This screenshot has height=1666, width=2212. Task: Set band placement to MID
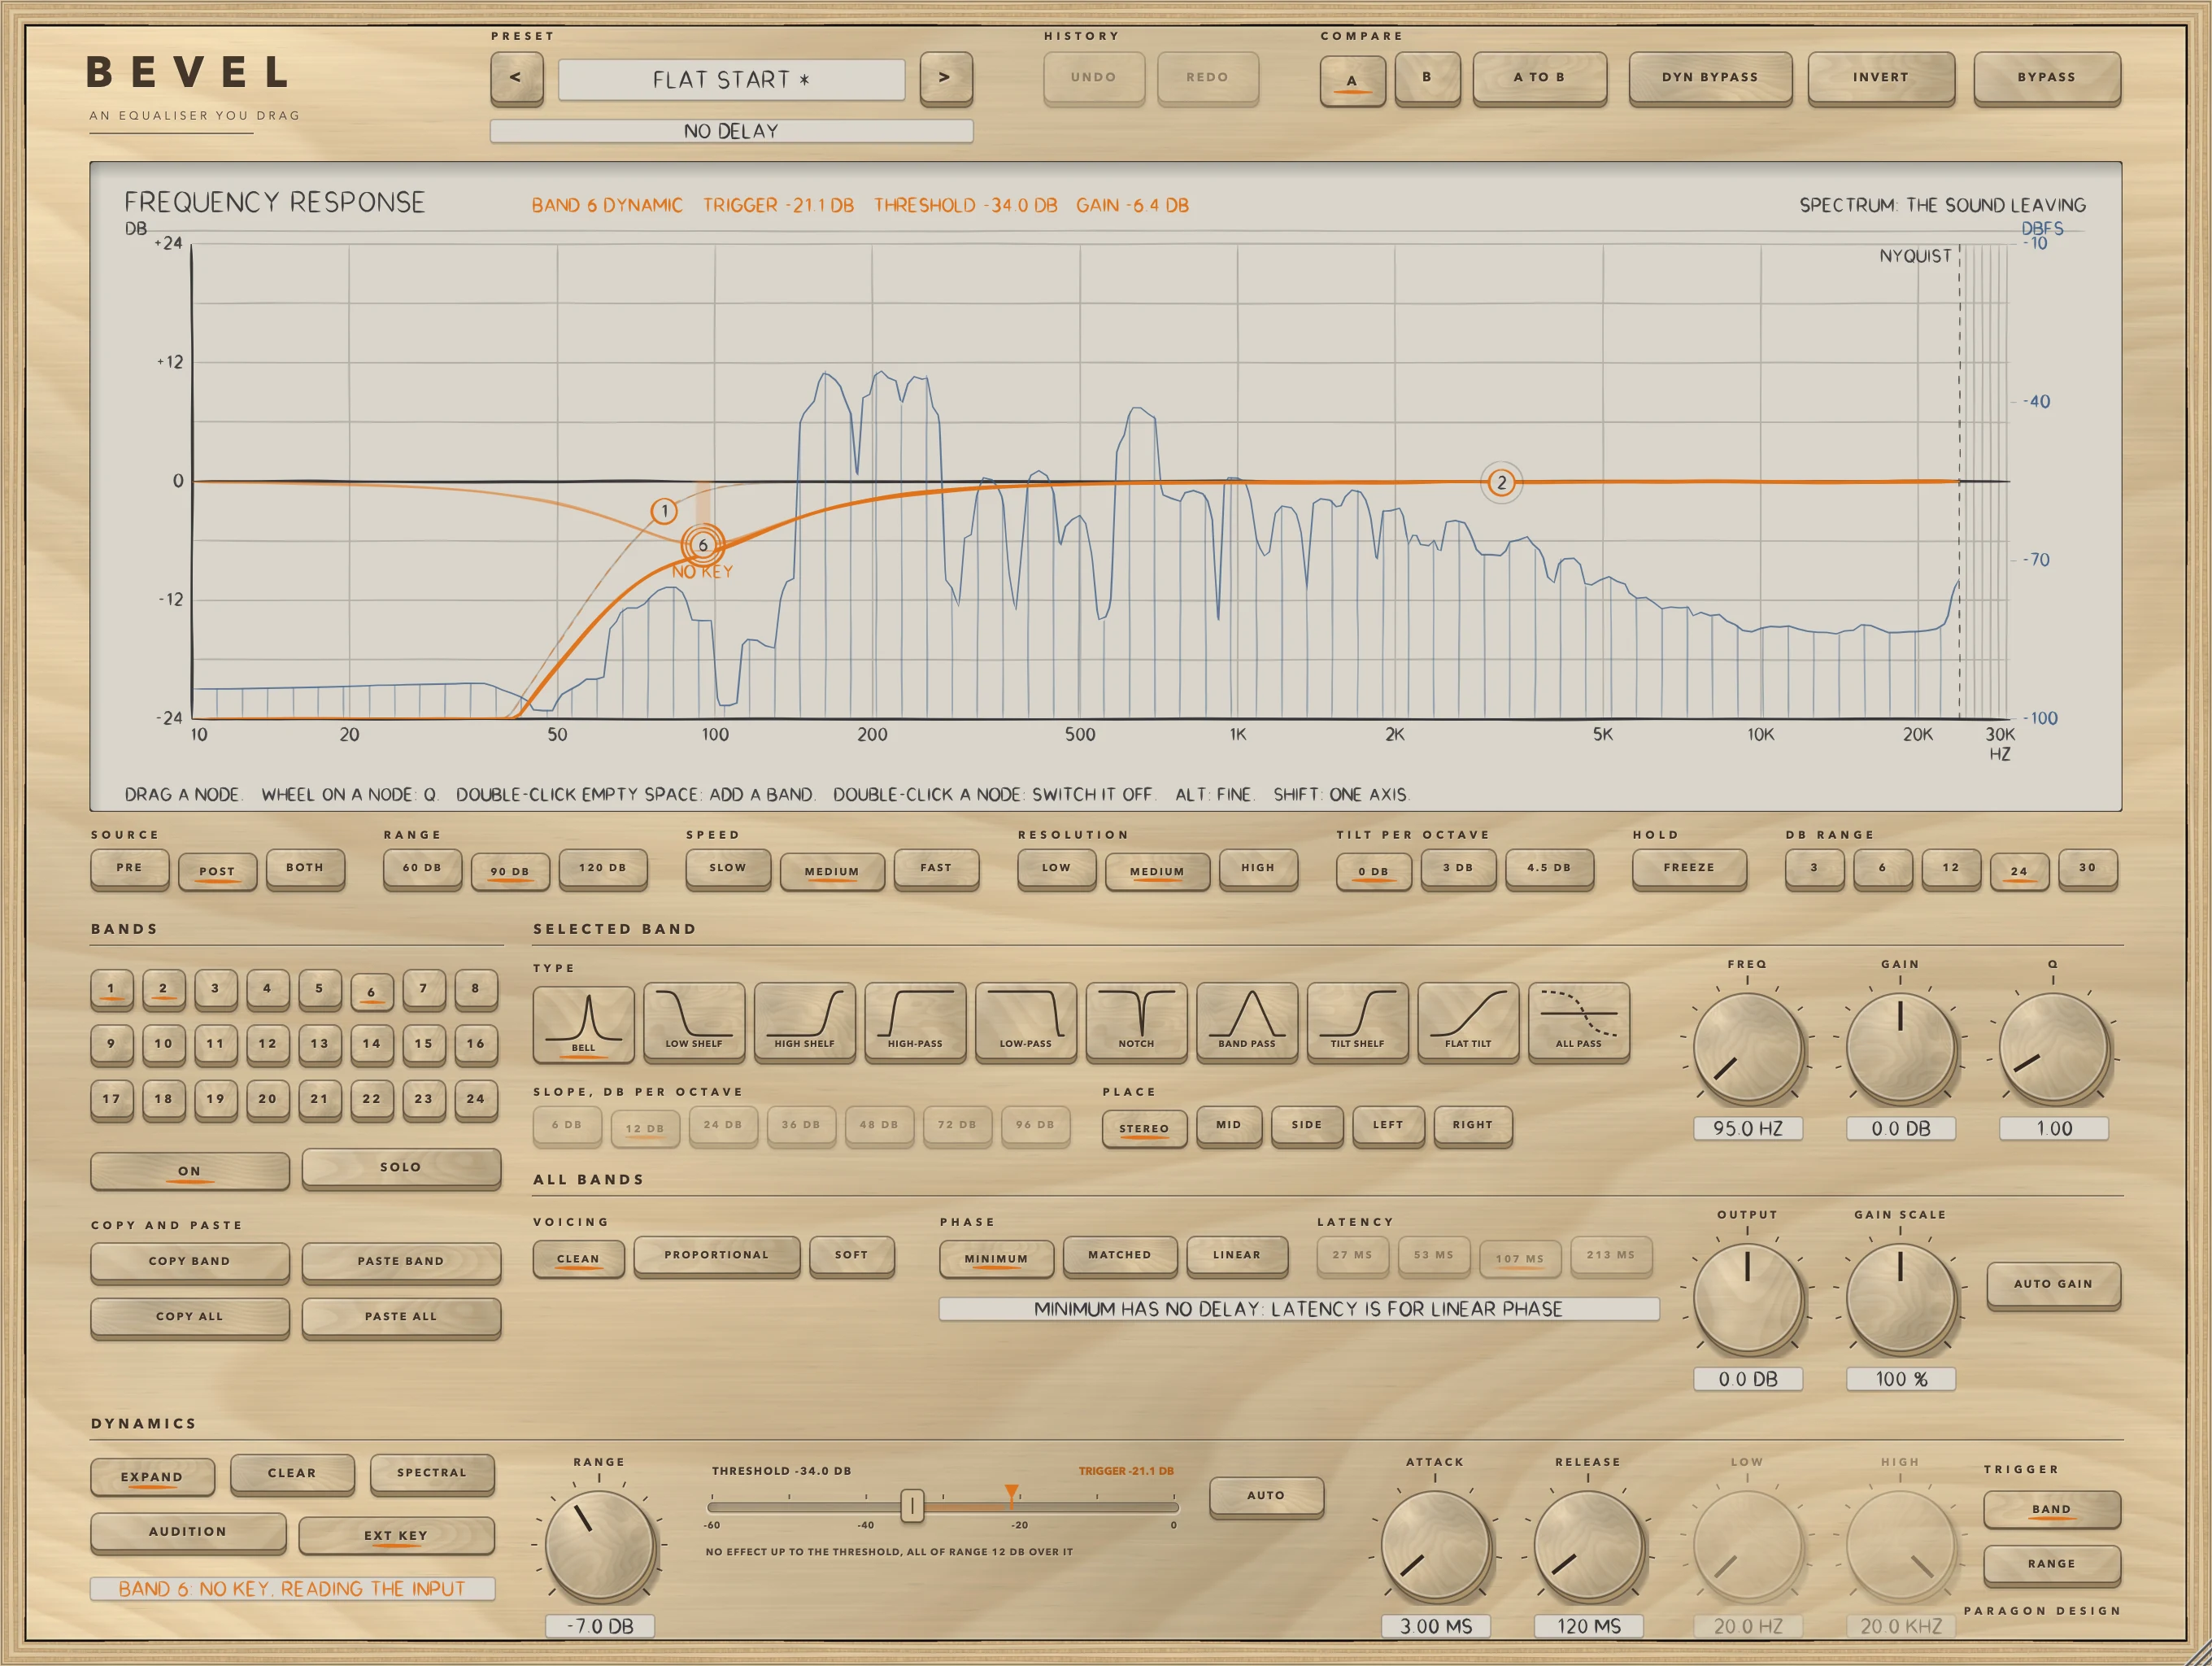pos(1229,1125)
